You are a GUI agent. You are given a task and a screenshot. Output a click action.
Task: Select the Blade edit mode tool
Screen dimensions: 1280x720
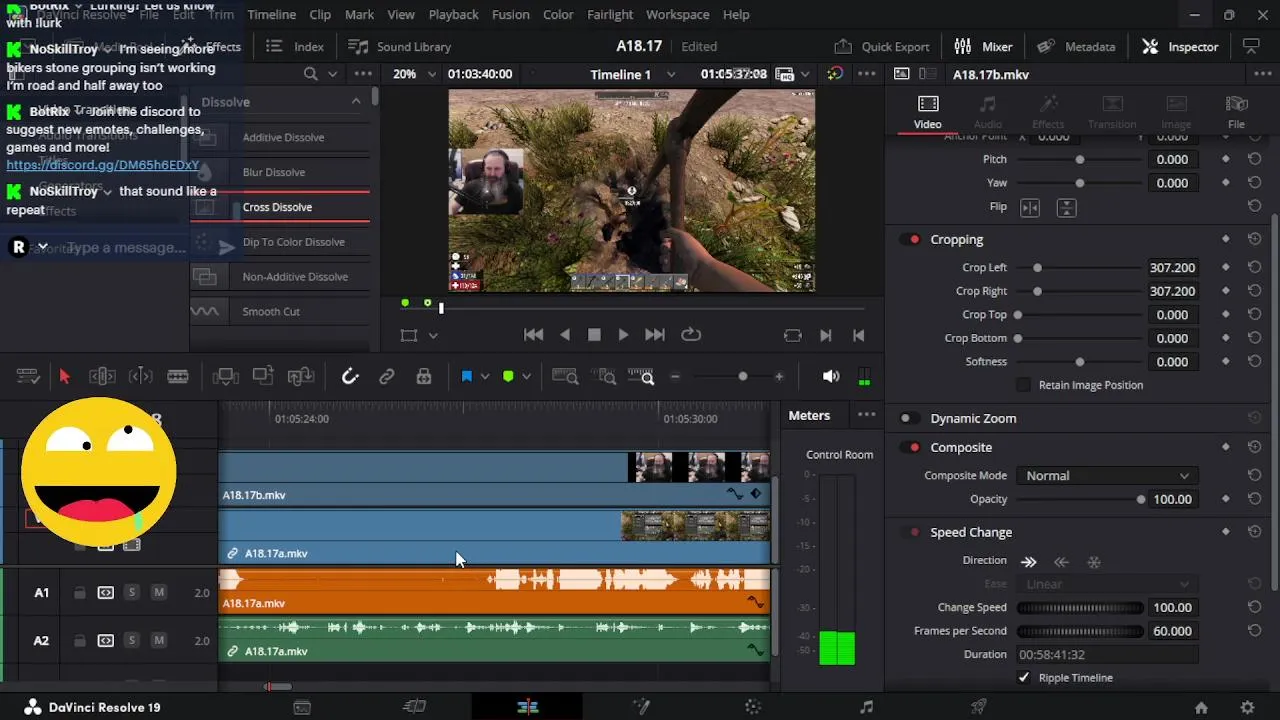coord(178,377)
